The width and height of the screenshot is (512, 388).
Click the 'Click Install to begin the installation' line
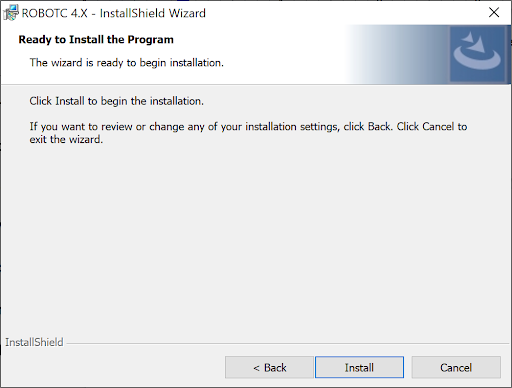point(117,101)
